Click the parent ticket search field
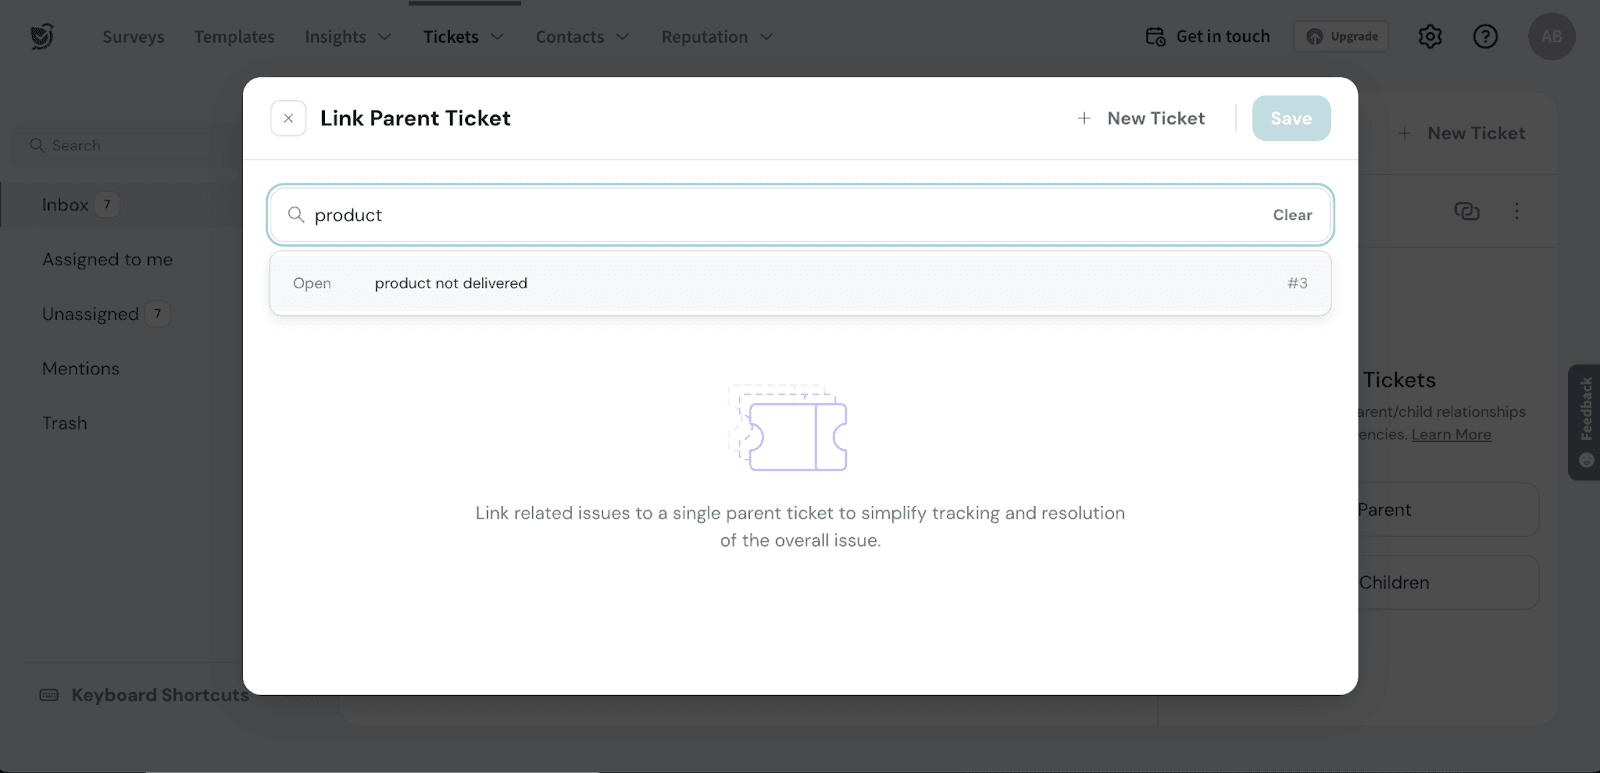 780,215
